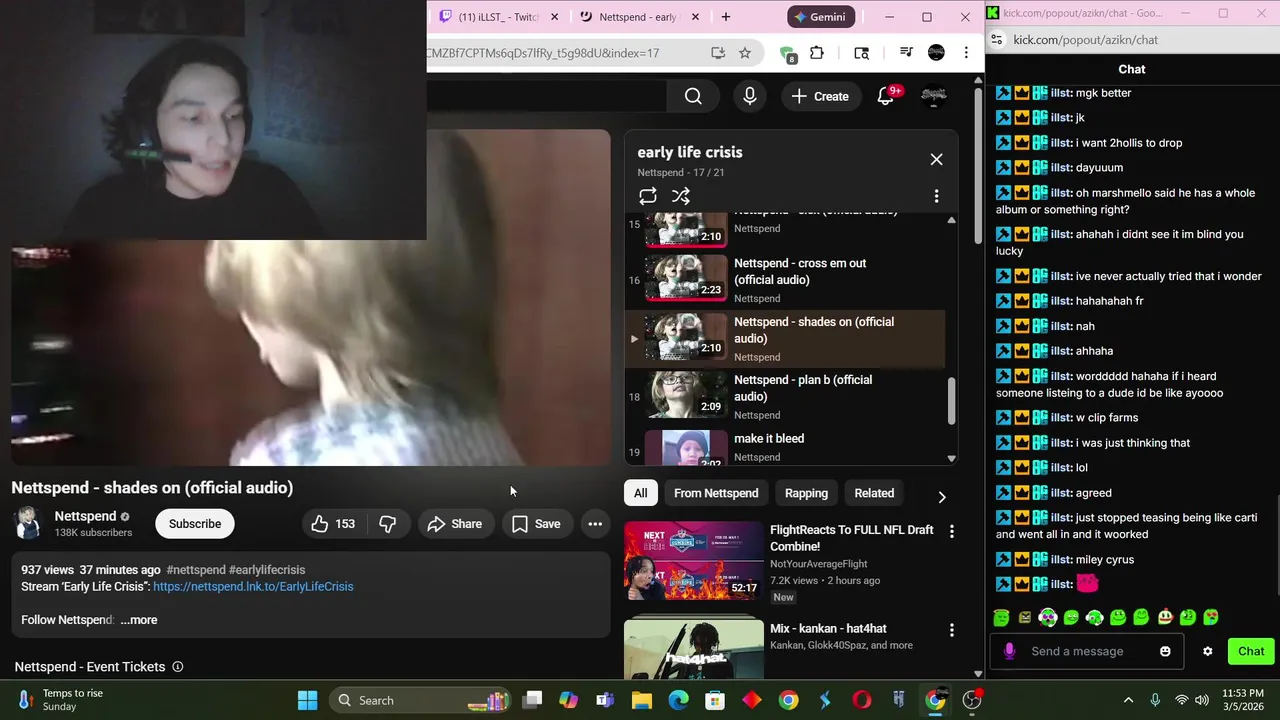
Task: Toggle shuffle playlist
Action: coord(681,196)
